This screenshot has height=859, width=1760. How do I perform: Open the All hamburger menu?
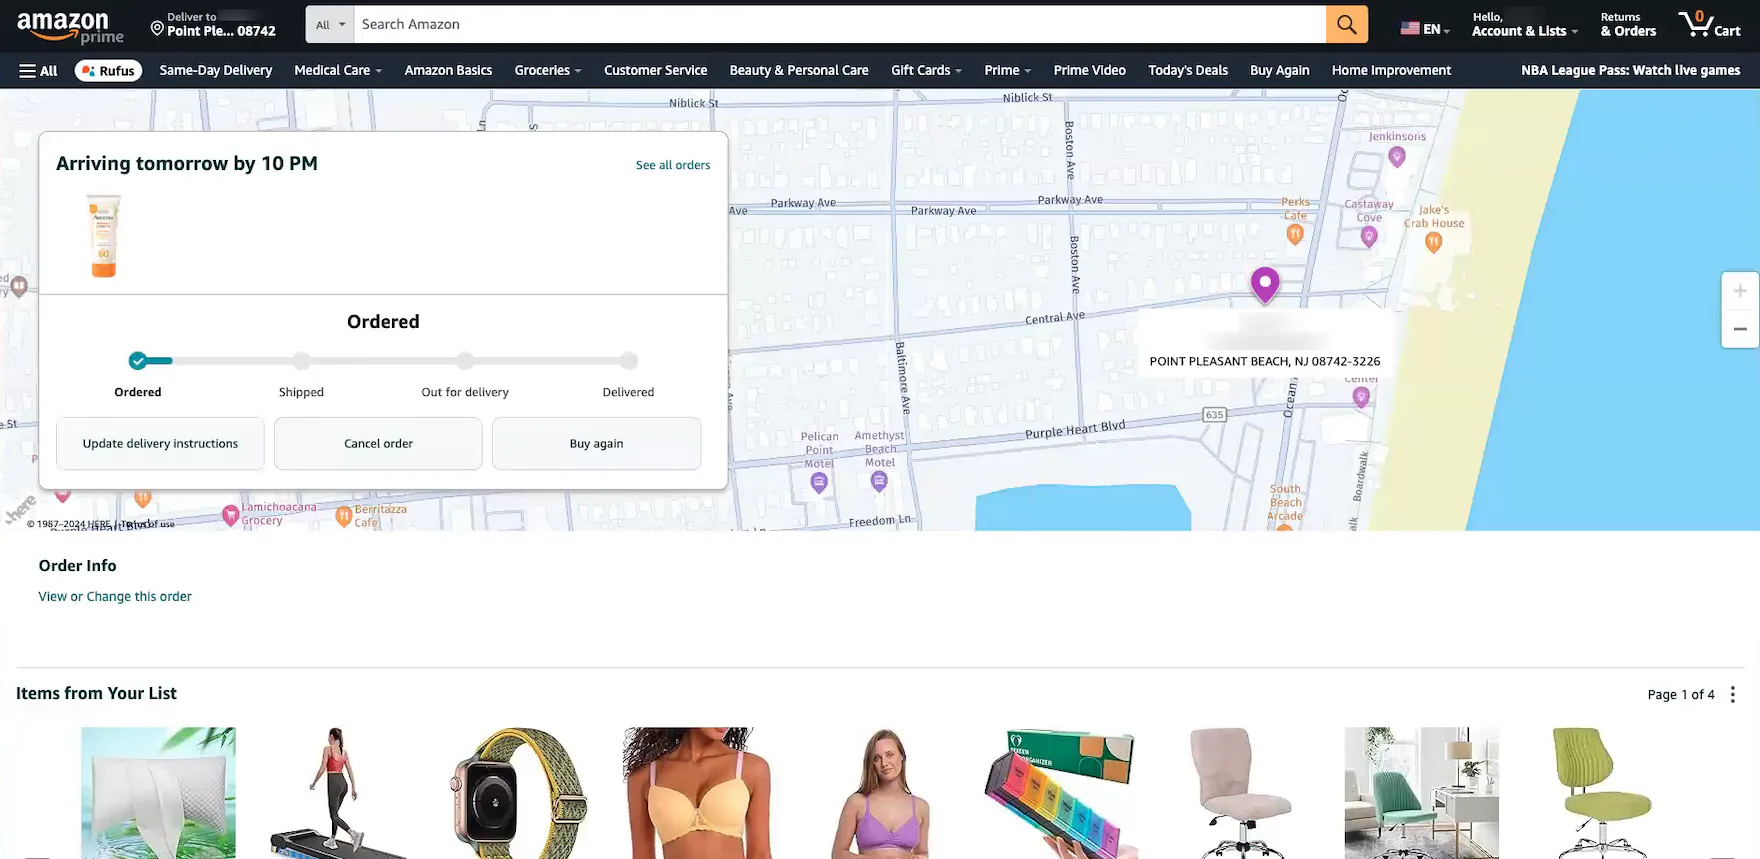(38, 71)
